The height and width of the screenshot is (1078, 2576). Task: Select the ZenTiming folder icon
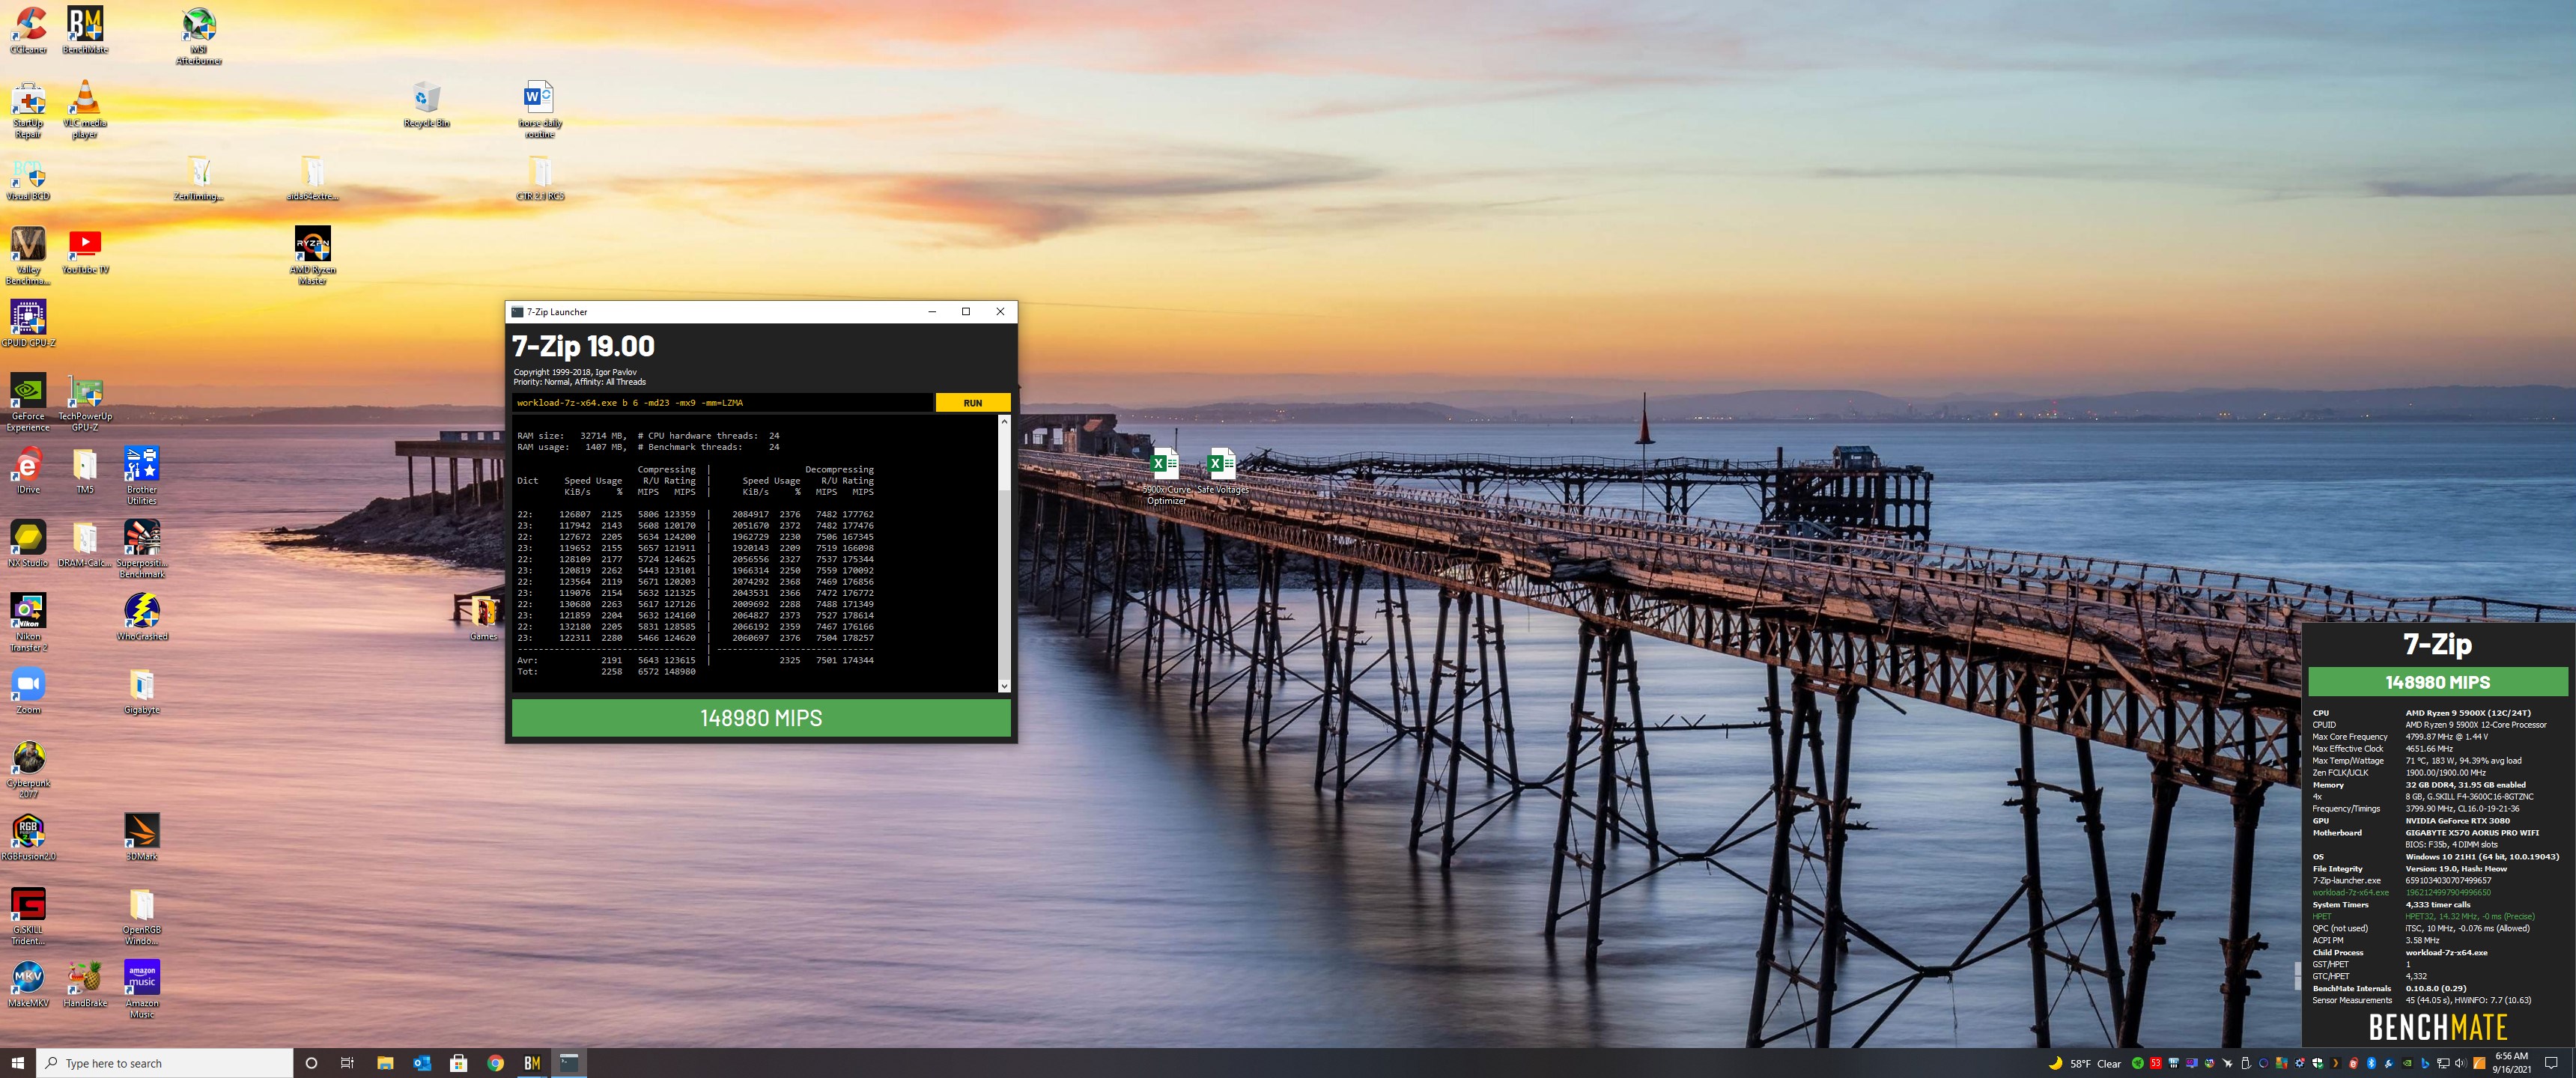(199, 178)
